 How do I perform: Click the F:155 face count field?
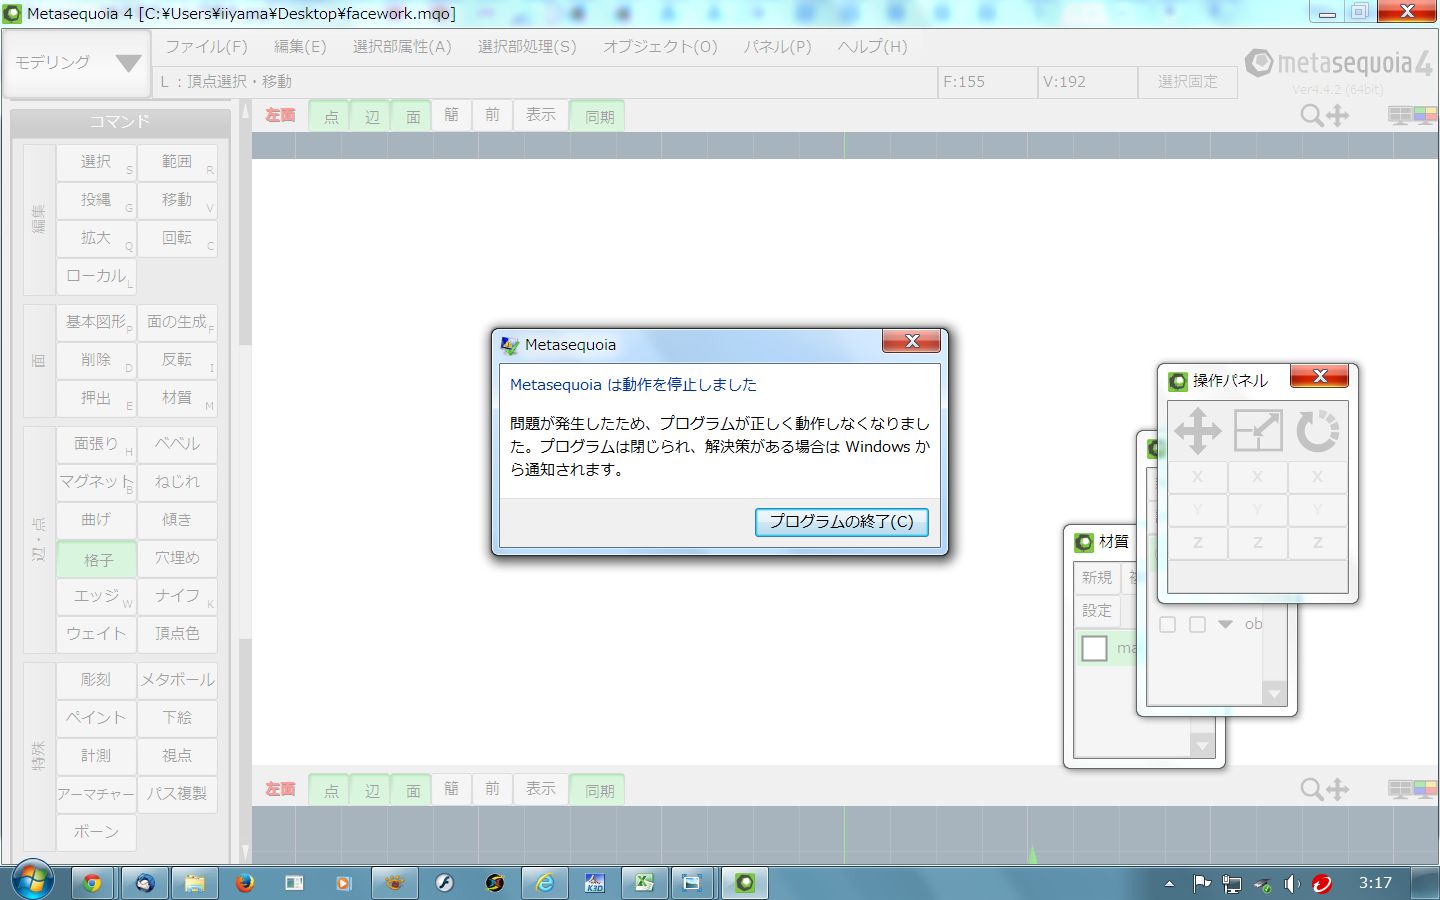click(987, 82)
